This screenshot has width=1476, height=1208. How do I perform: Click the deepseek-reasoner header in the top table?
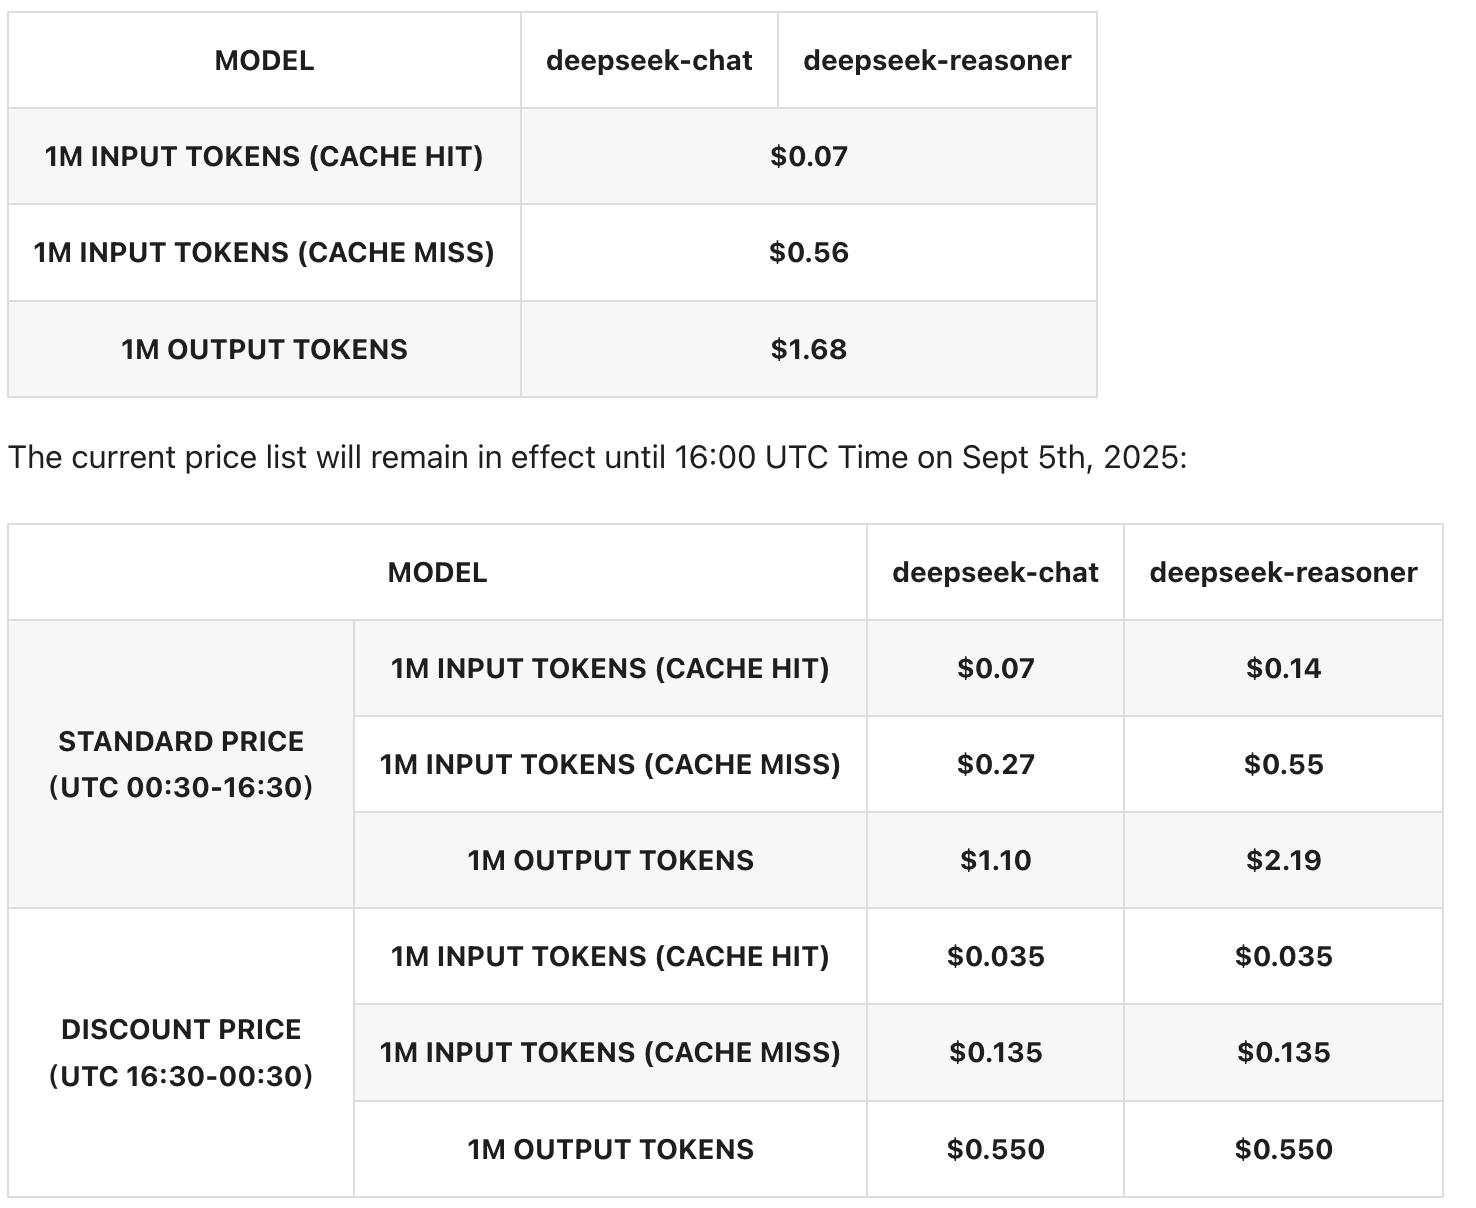(937, 61)
